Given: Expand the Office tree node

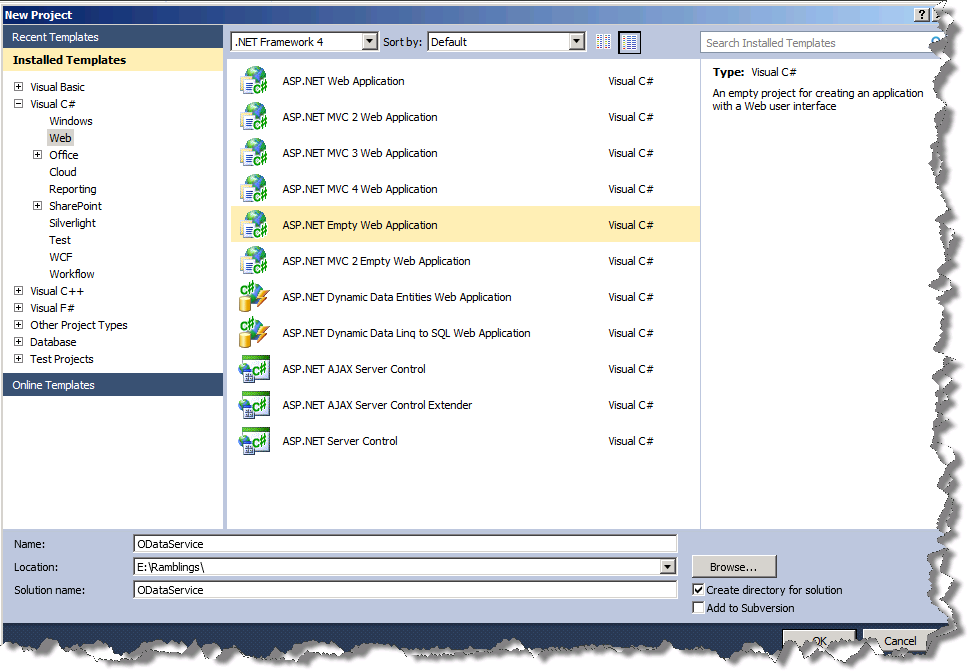Looking at the screenshot, I should click(x=38, y=155).
